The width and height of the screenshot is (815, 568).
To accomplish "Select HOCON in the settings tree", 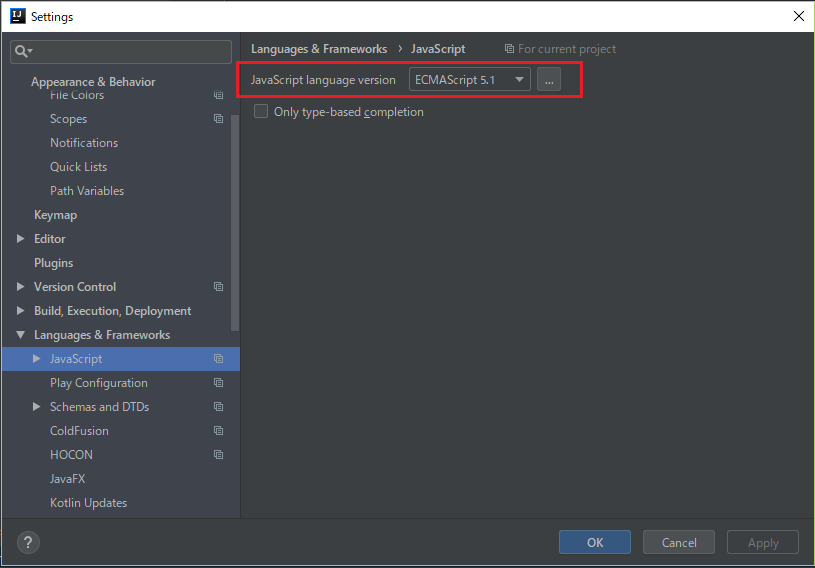I will click(71, 455).
